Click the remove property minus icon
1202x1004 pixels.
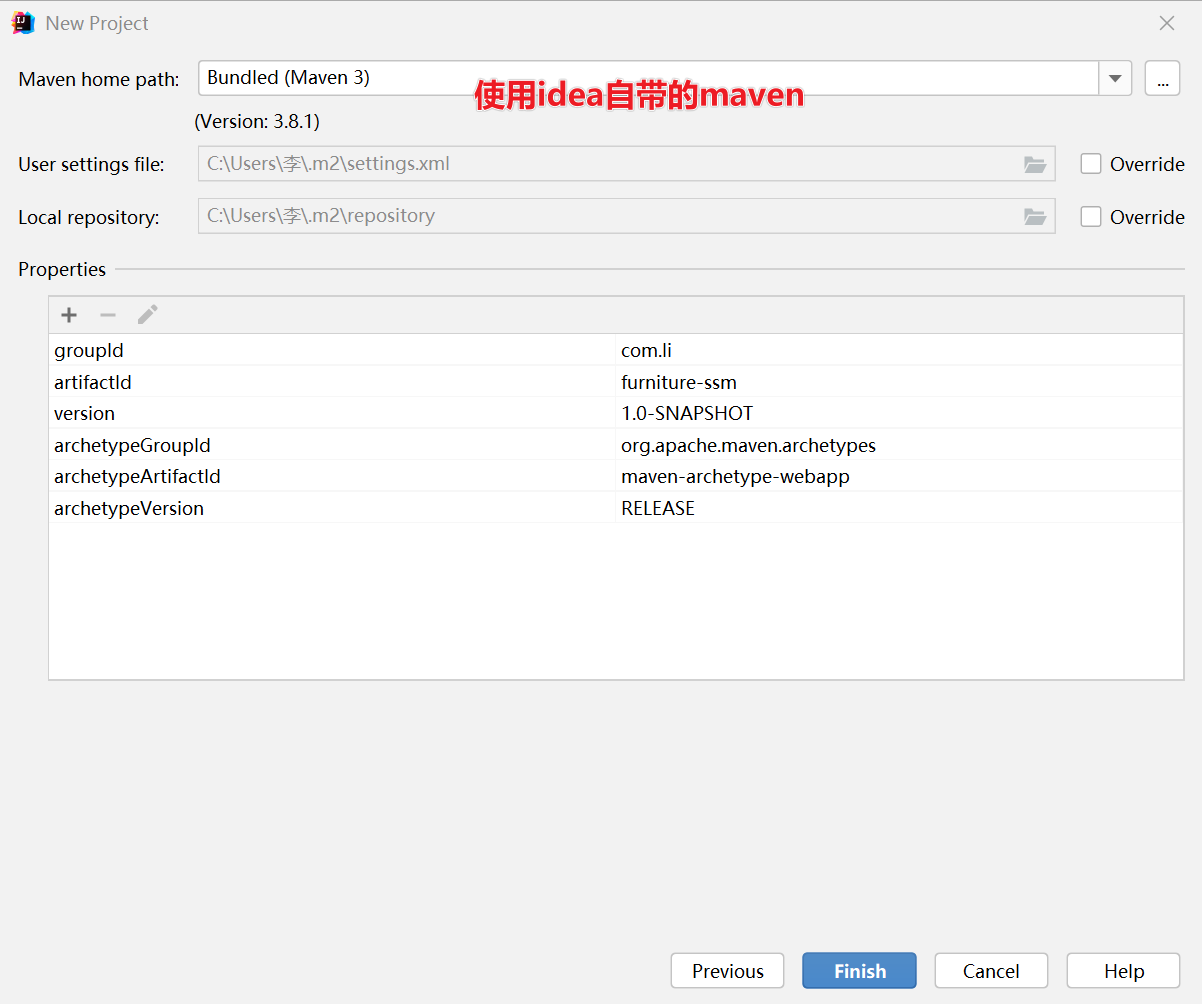tap(108, 315)
